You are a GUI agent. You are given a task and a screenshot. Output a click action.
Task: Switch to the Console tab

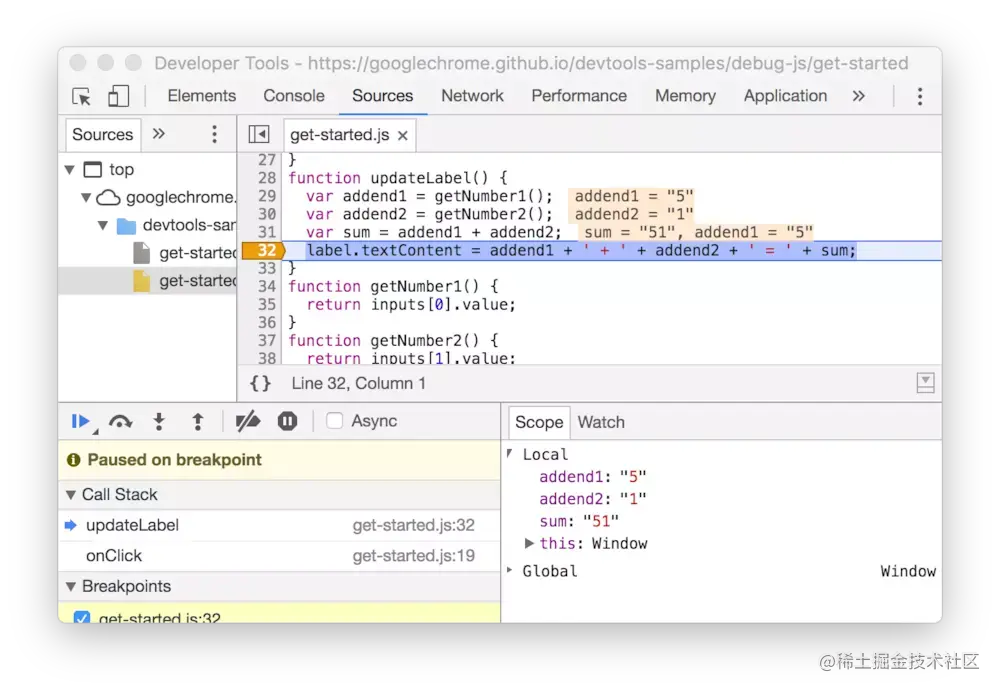coord(294,96)
